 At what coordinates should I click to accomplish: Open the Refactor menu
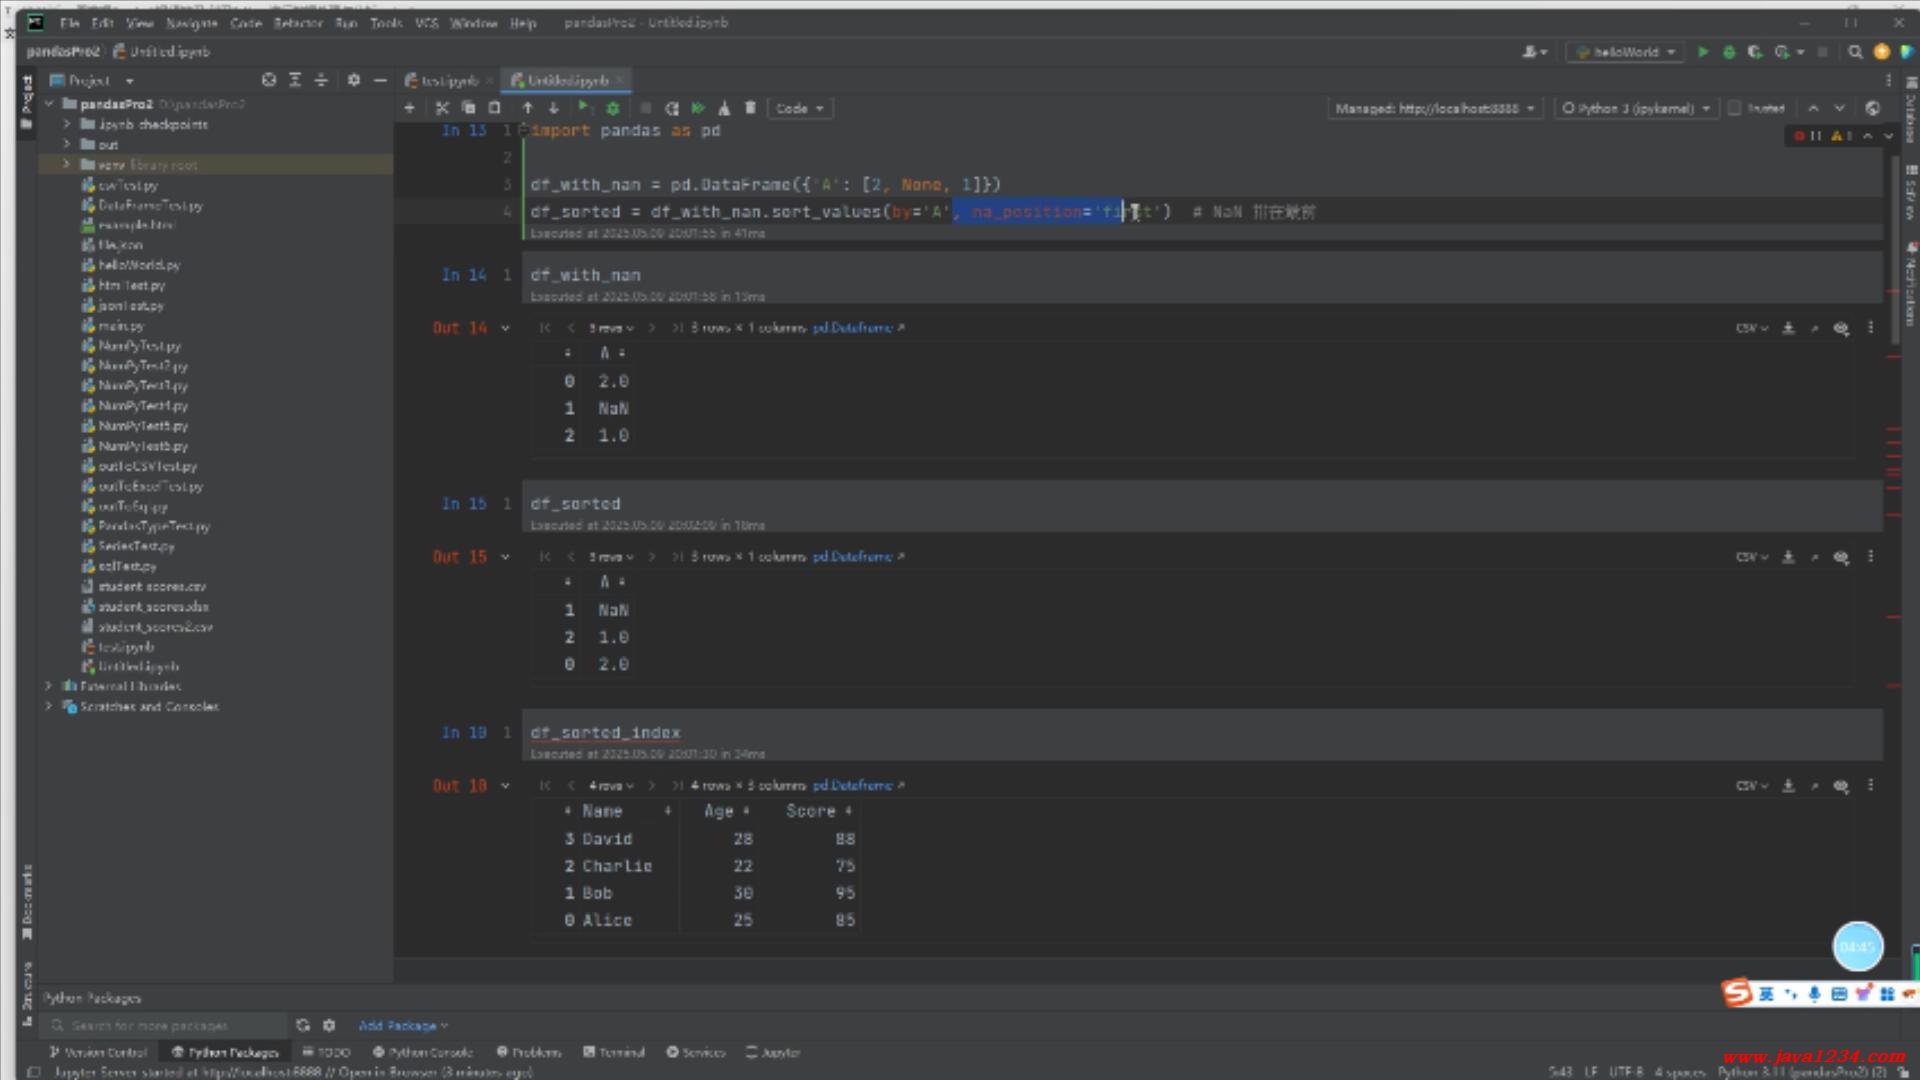[x=297, y=22]
